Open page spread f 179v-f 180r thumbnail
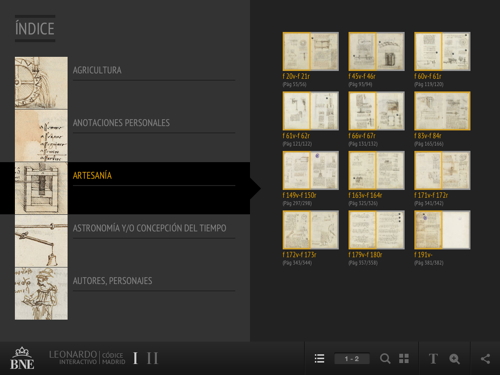Viewport: 500px width, 375px height. [x=376, y=230]
